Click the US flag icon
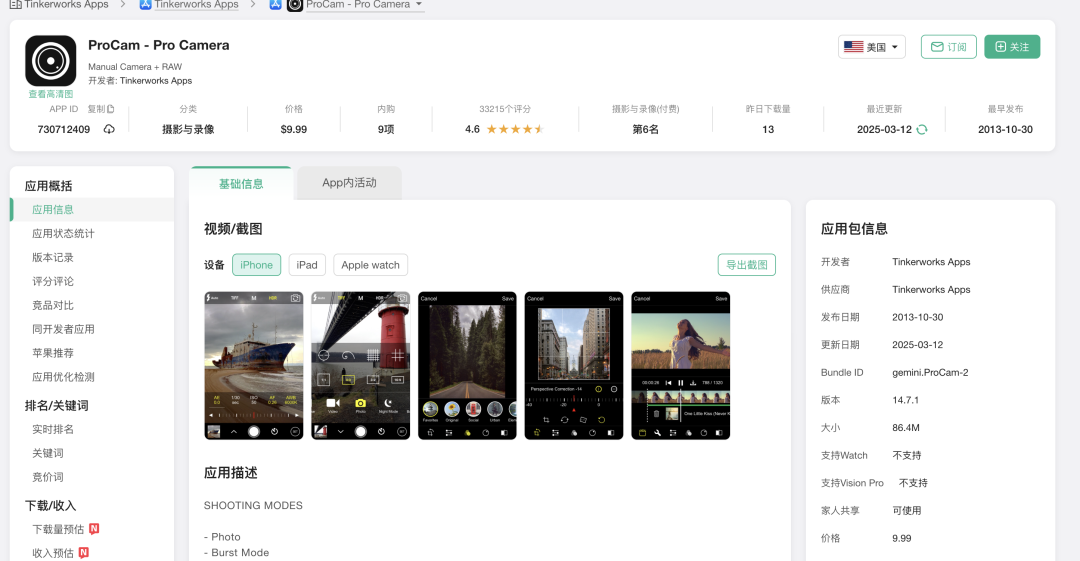The width and height of the screenshot is (1080, 561). [x=853, y=47]
